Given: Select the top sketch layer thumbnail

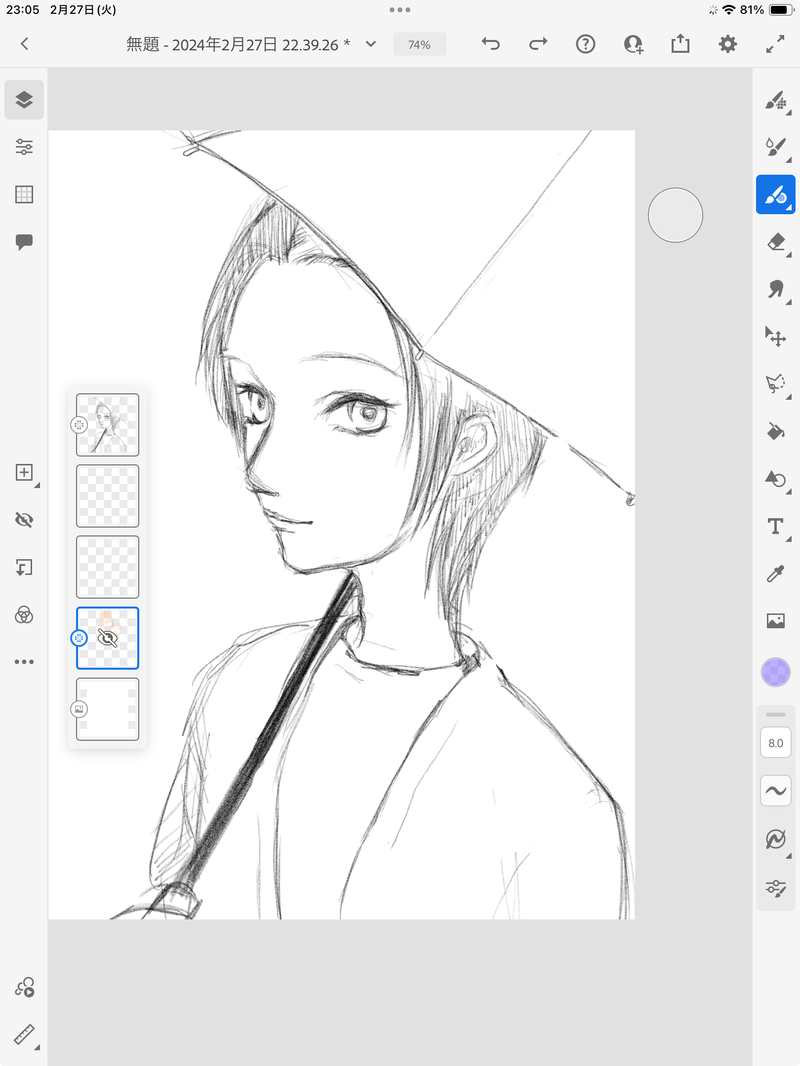Looking at the screenshot, I should [x=107, y=425].
